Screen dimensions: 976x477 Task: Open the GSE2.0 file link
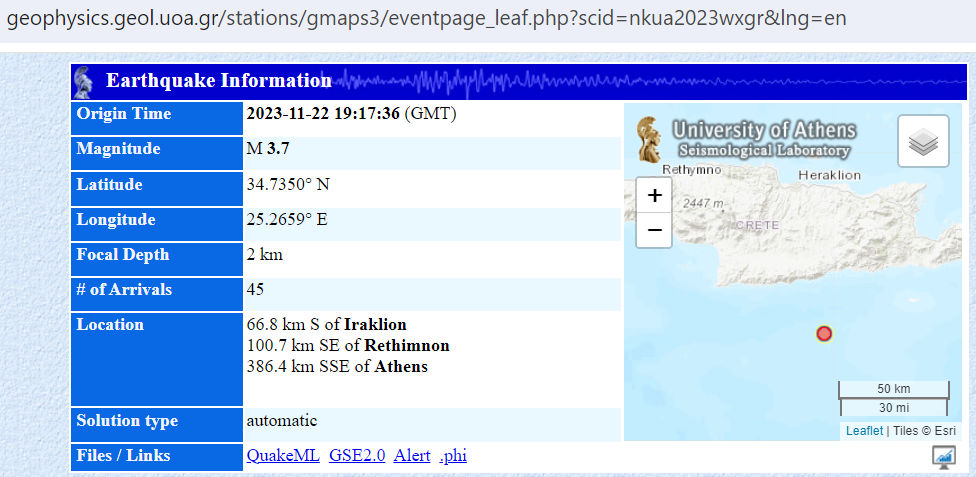pos(357,456)
